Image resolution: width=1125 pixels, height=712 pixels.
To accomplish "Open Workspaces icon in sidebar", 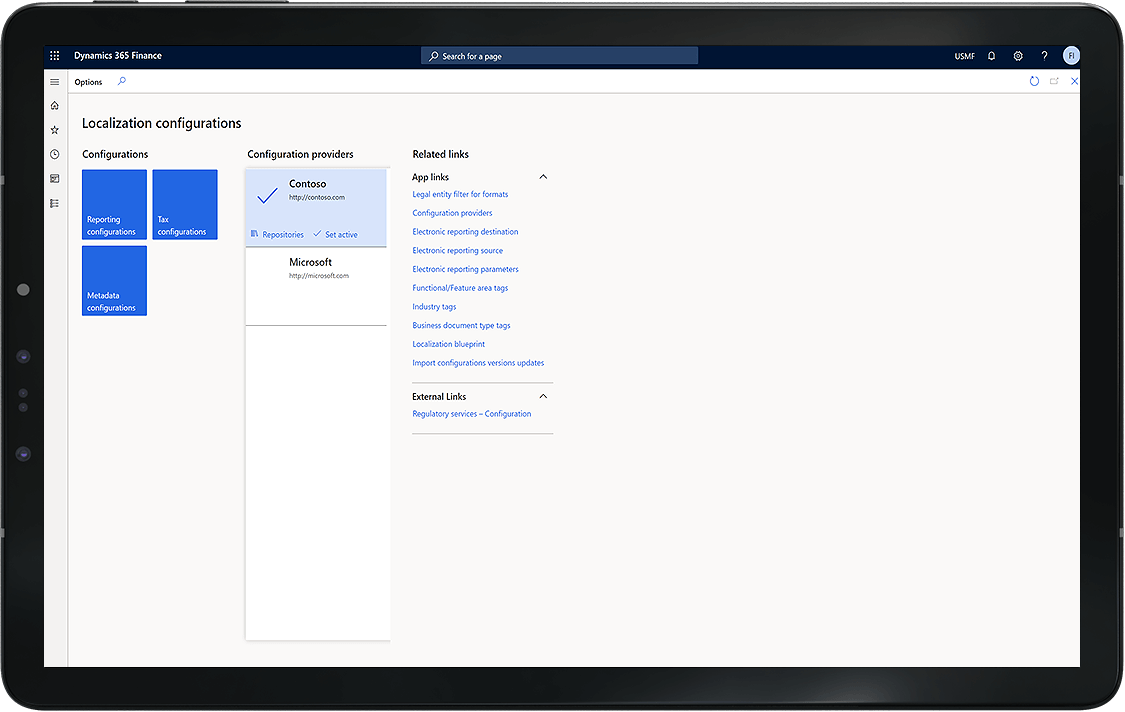I will click(55, 178).
